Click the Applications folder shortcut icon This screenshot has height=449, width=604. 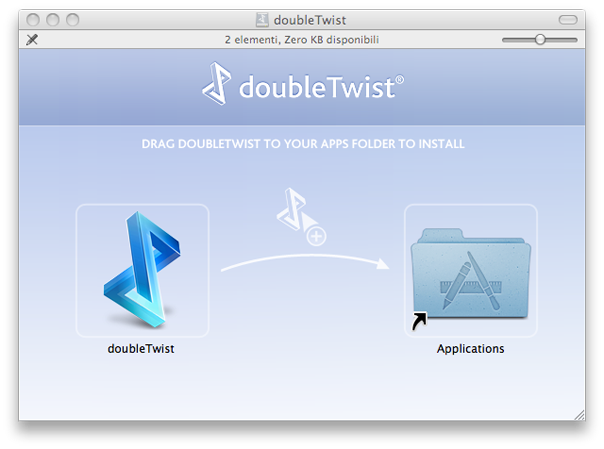pyautogui.click(x=470, y=270)
